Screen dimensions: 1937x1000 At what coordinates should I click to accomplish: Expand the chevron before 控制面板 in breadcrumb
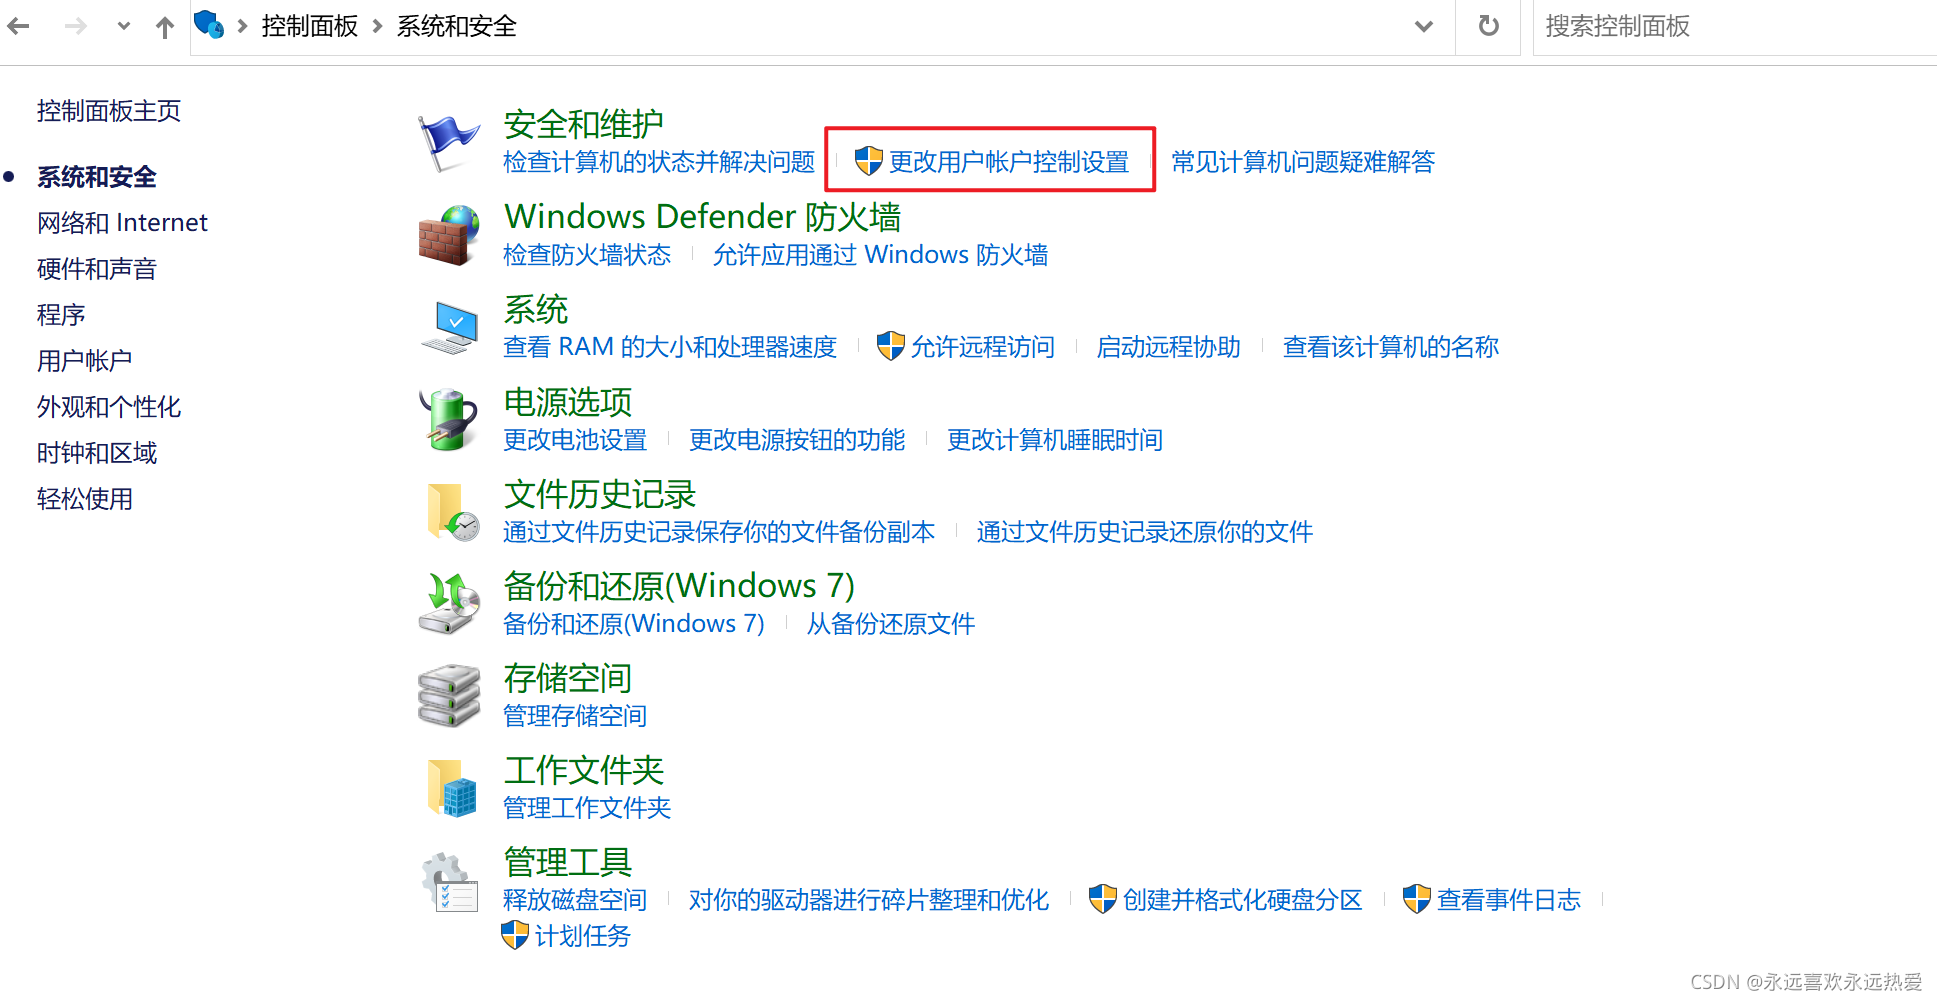pos(242,26)
